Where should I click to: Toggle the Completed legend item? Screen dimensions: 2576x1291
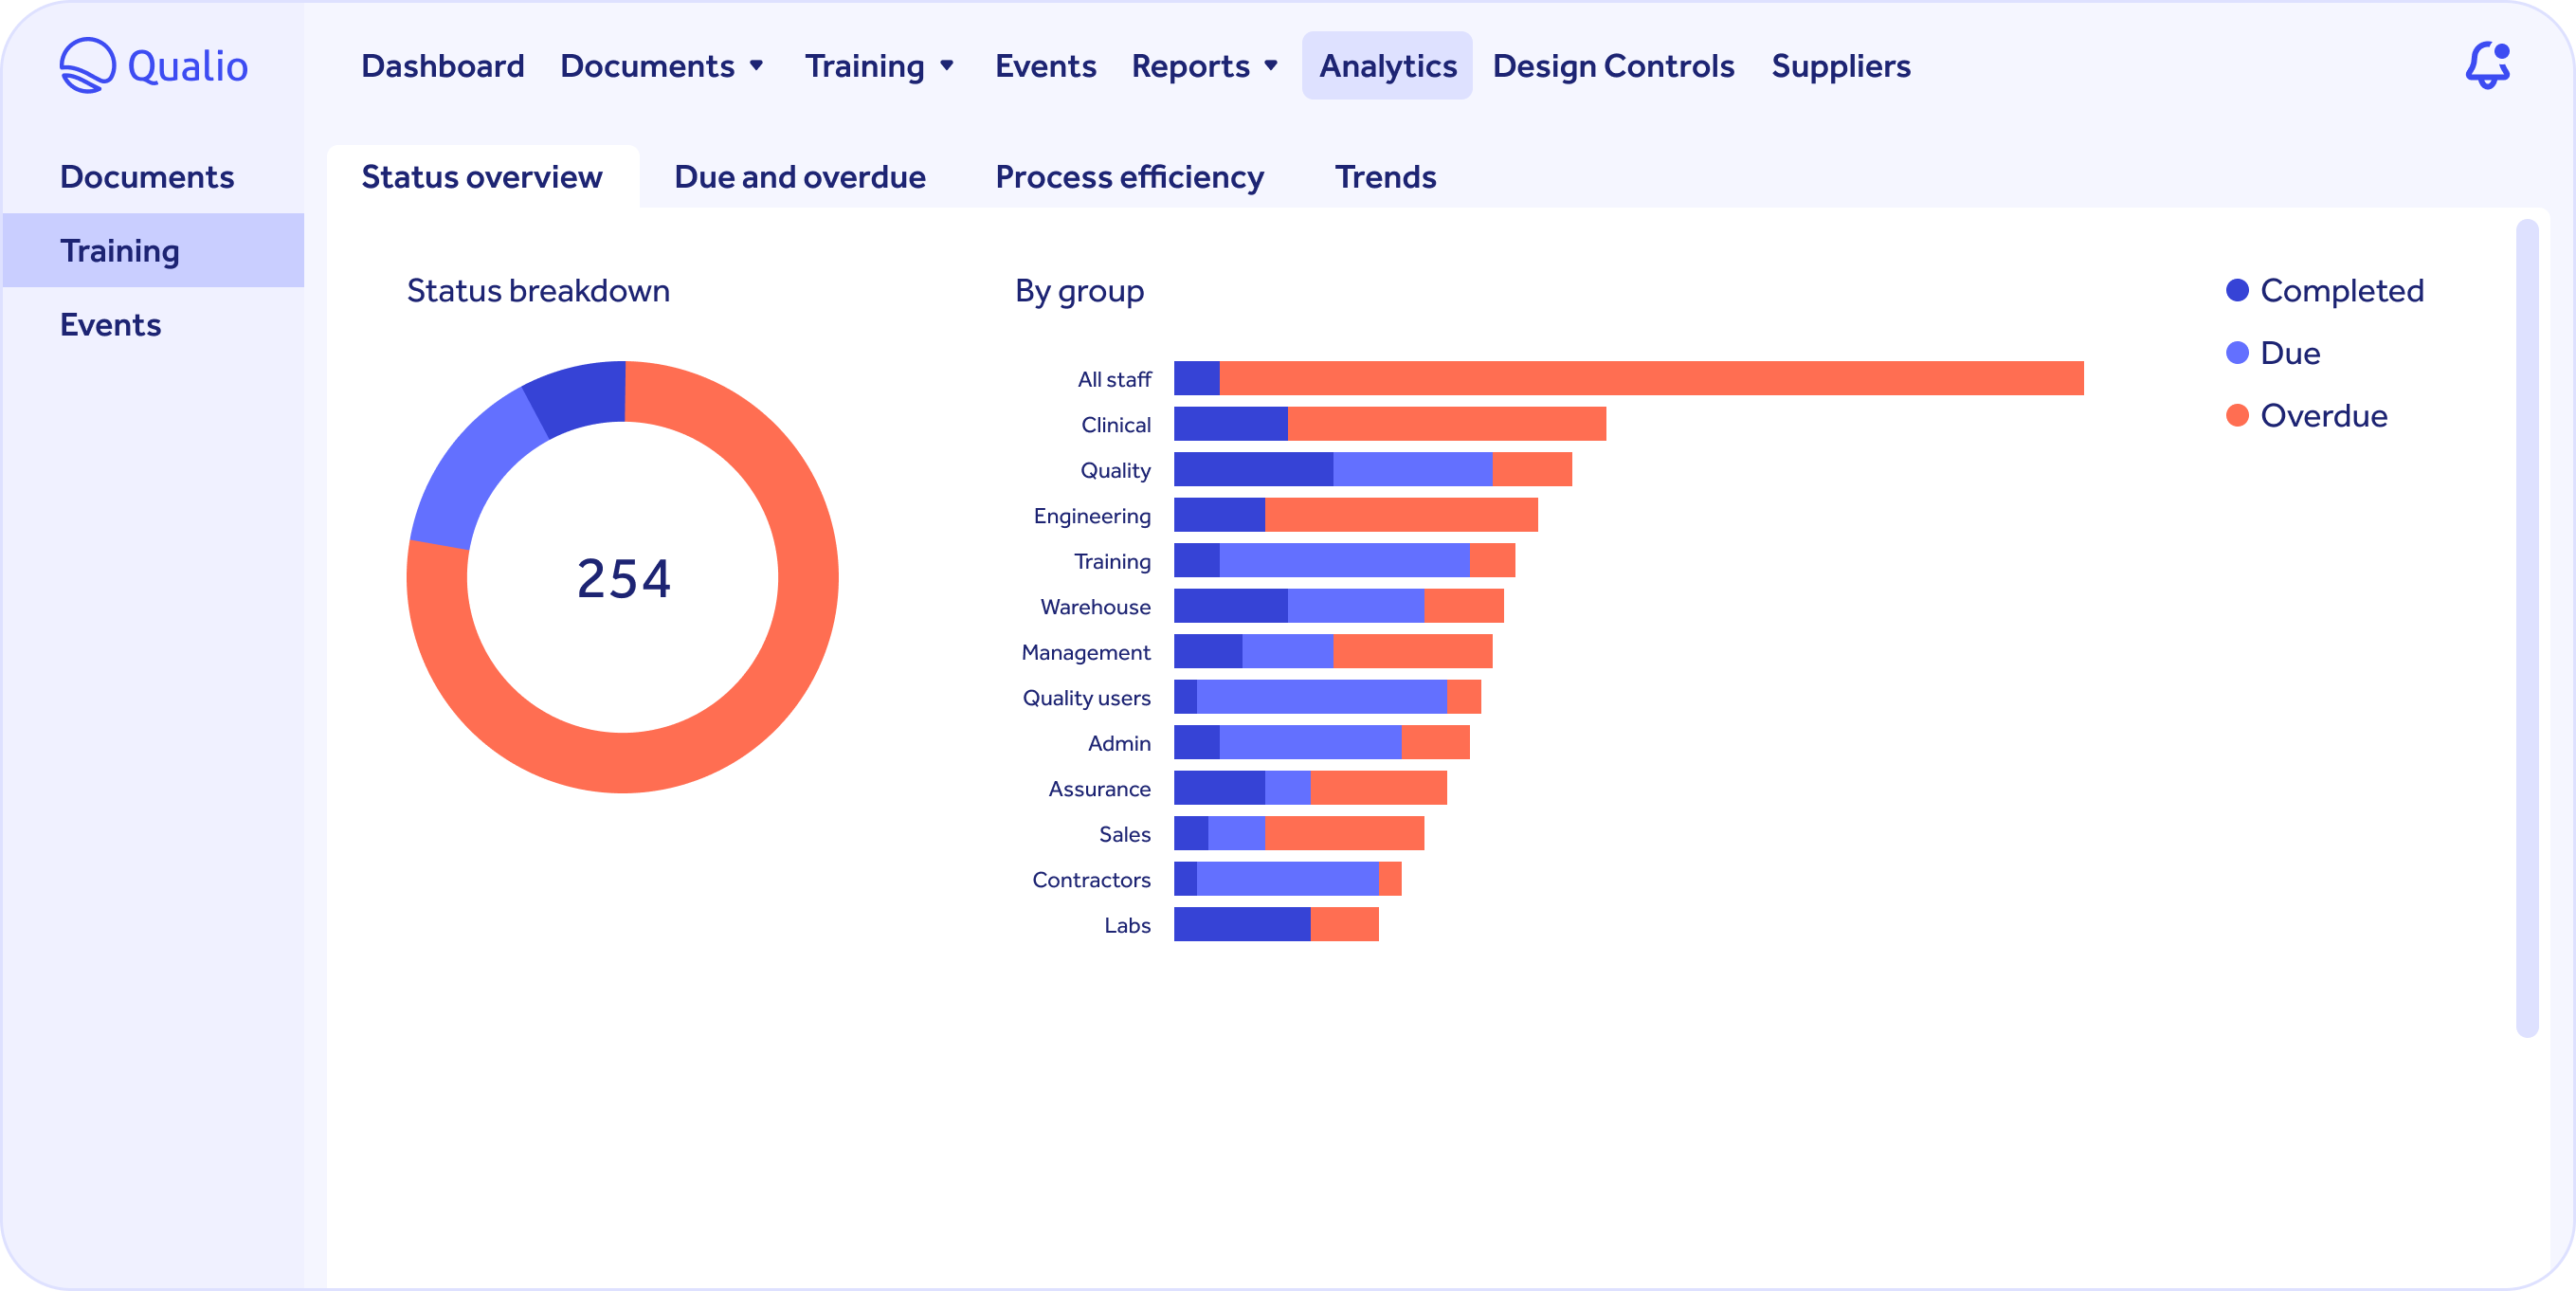coord(2325,290)
